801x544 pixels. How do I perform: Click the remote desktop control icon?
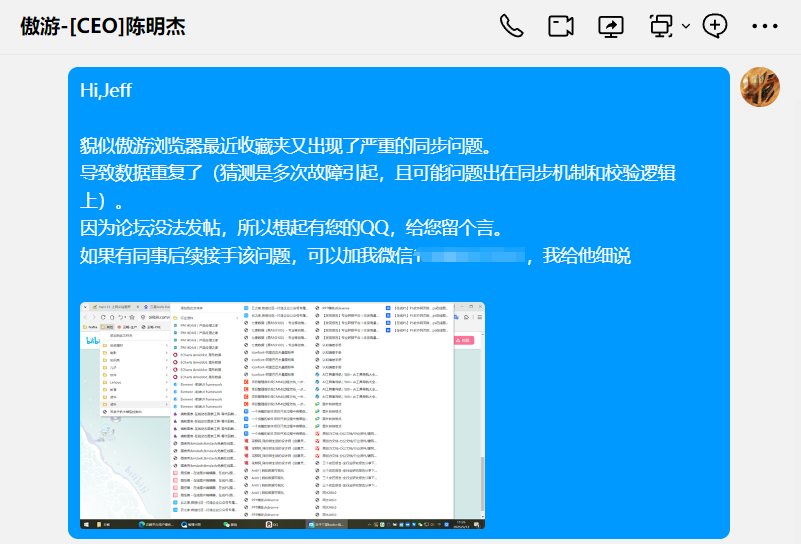(661, 26)
